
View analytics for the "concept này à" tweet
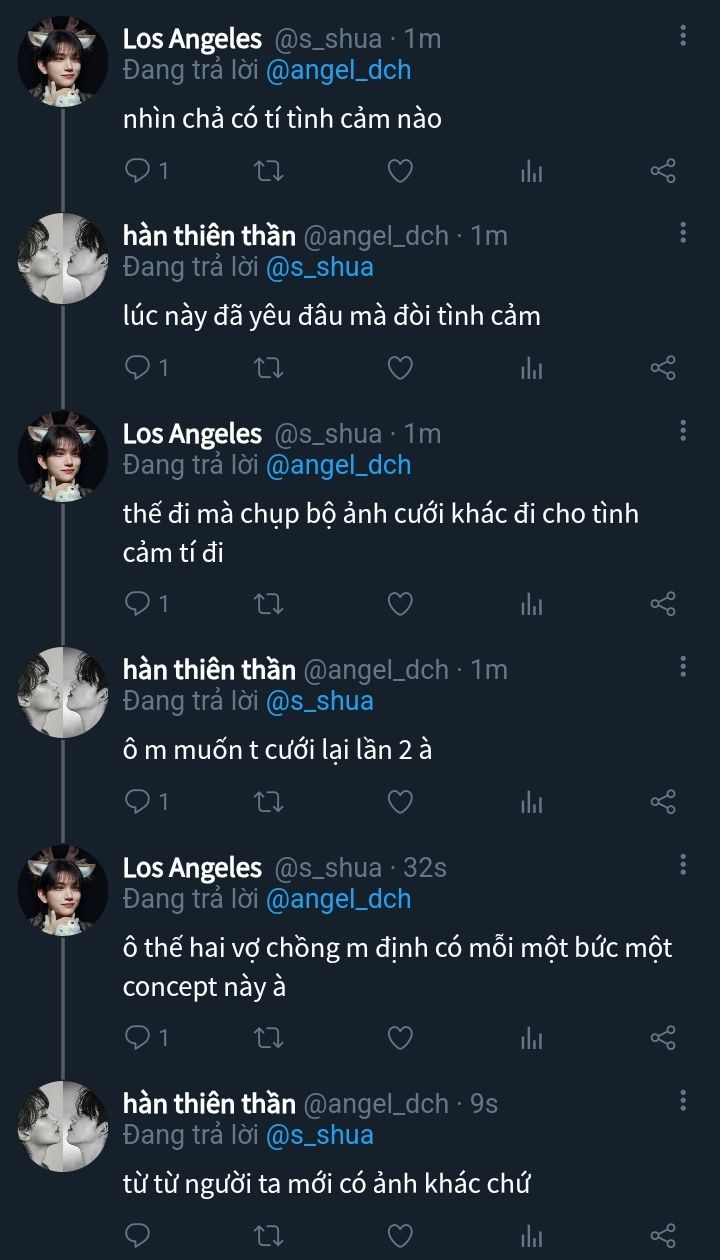[x=531, y=1039]
